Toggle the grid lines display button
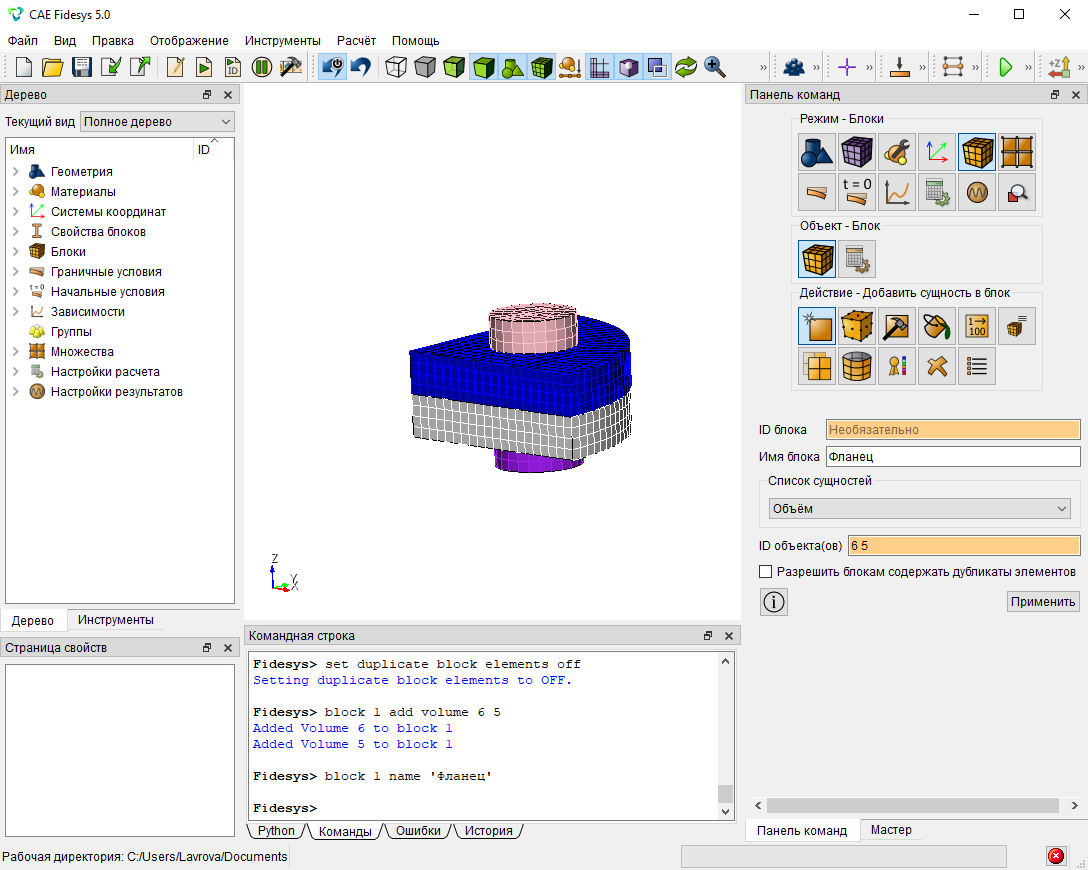The width and height of the screenshot is (1088, 870). 599,67
